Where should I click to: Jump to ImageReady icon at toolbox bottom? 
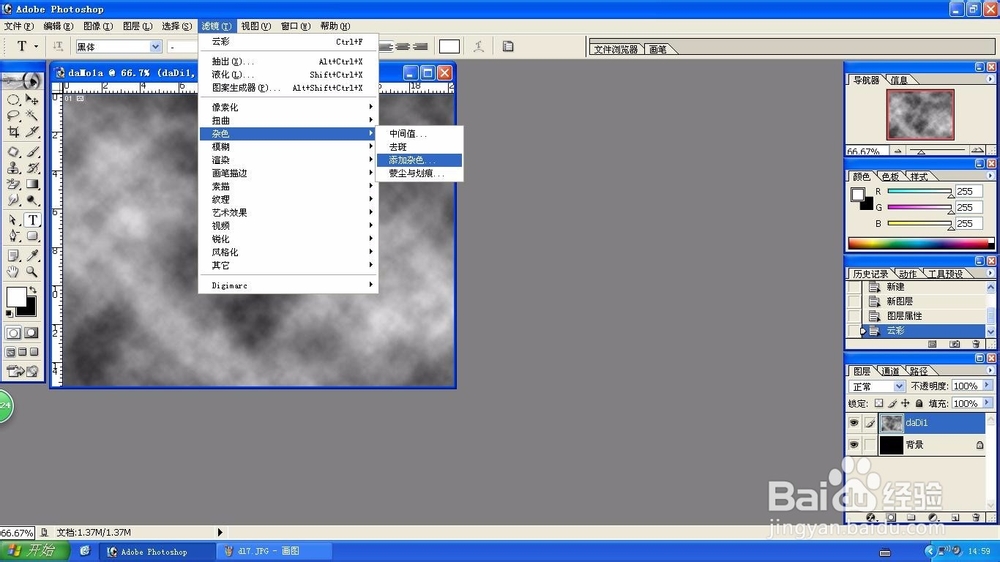click(22, 371)
